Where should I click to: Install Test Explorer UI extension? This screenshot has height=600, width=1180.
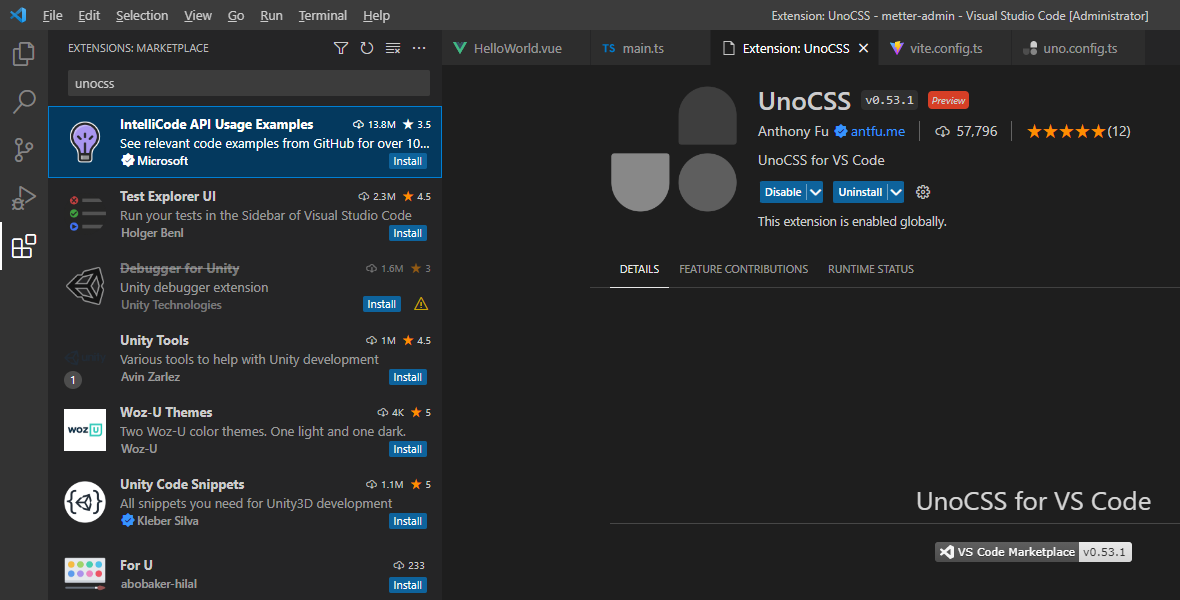pyautogui.click(x=408, y=233)
